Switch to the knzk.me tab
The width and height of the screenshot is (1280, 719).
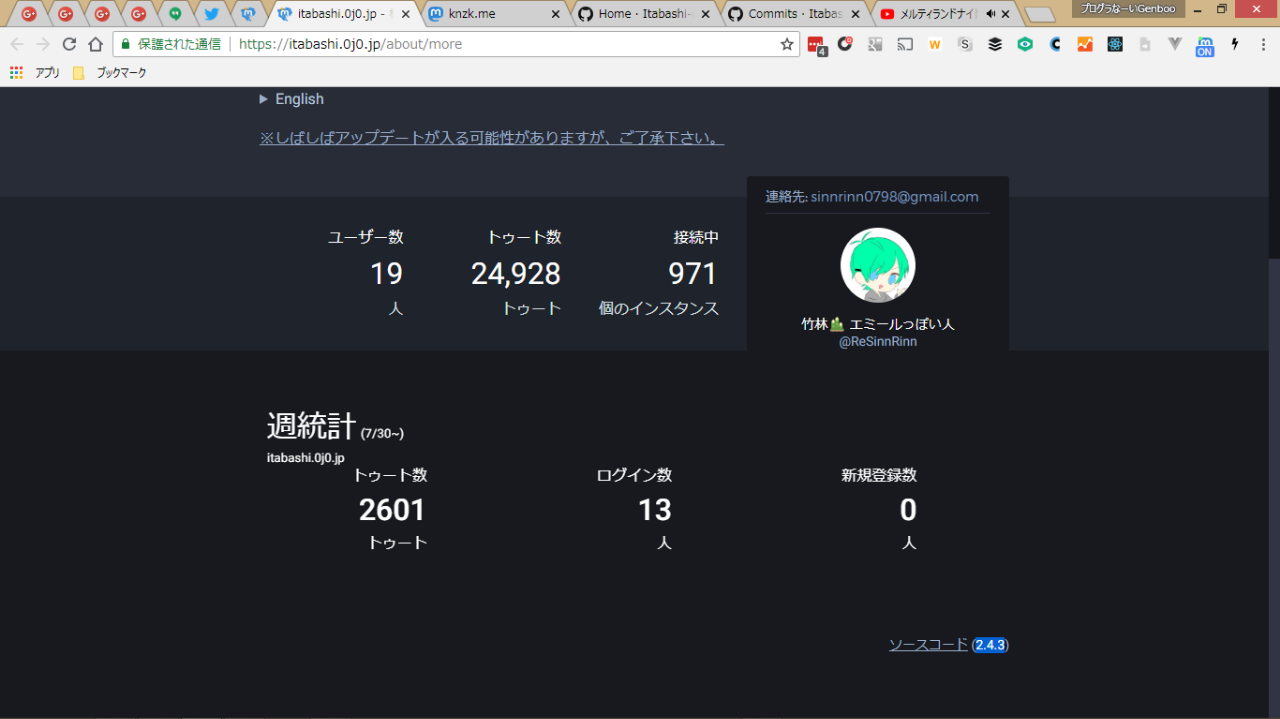(x=490, y=14)
